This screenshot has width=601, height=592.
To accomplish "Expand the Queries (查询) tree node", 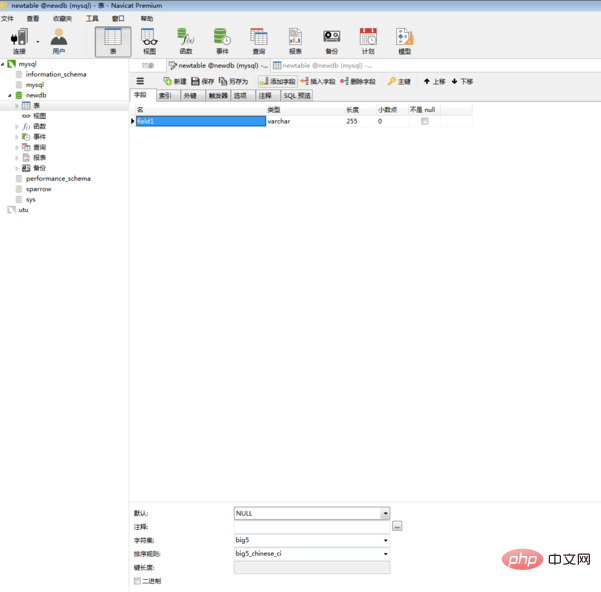I will point(17,147).
